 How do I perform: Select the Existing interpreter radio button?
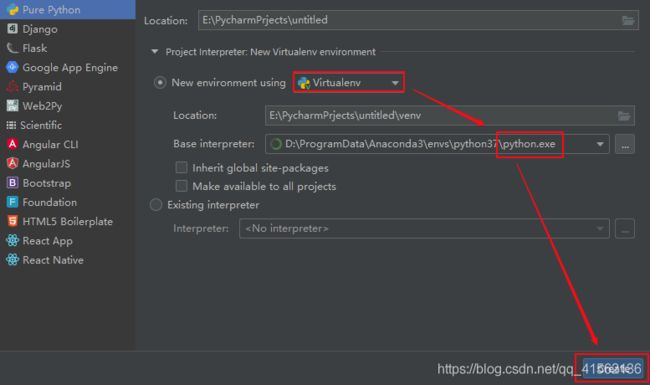(156, 205)
